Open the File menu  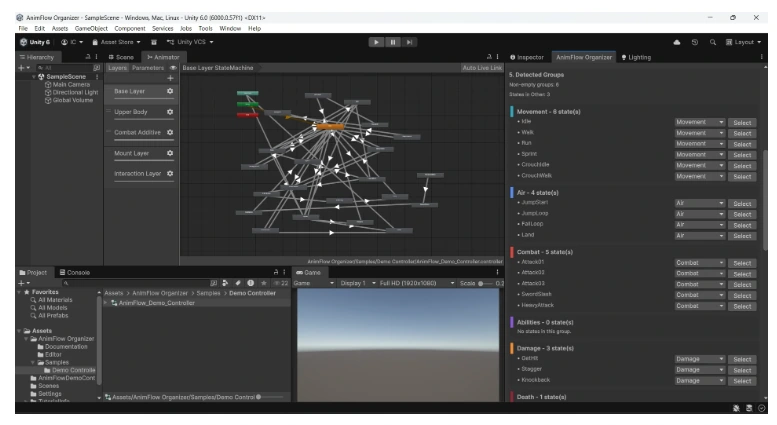pyautogui.click(x=23, y=28)
